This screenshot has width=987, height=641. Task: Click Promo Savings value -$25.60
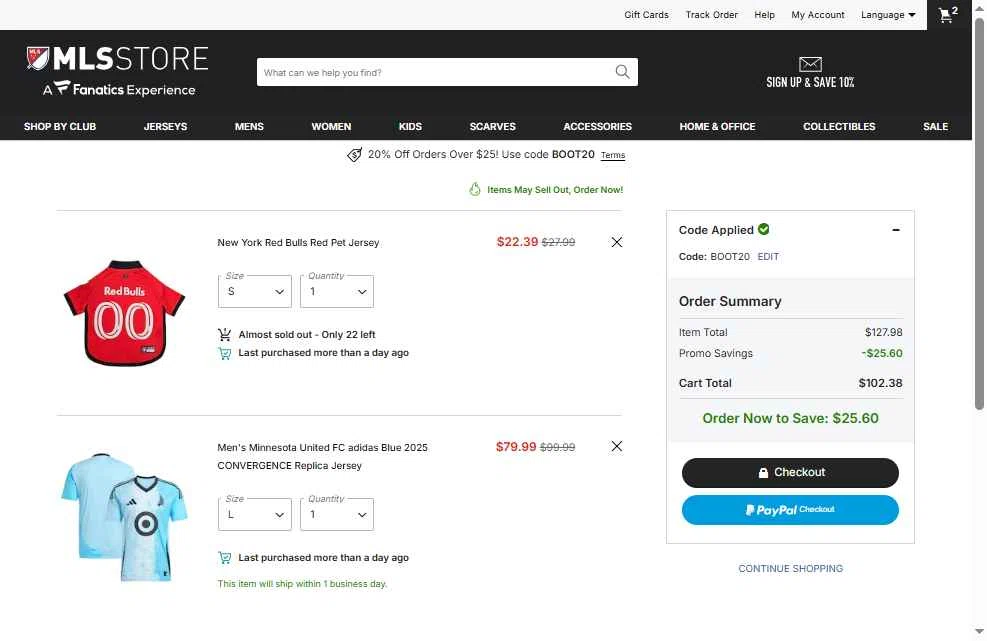pyautogui.click(x=881, y=353)
